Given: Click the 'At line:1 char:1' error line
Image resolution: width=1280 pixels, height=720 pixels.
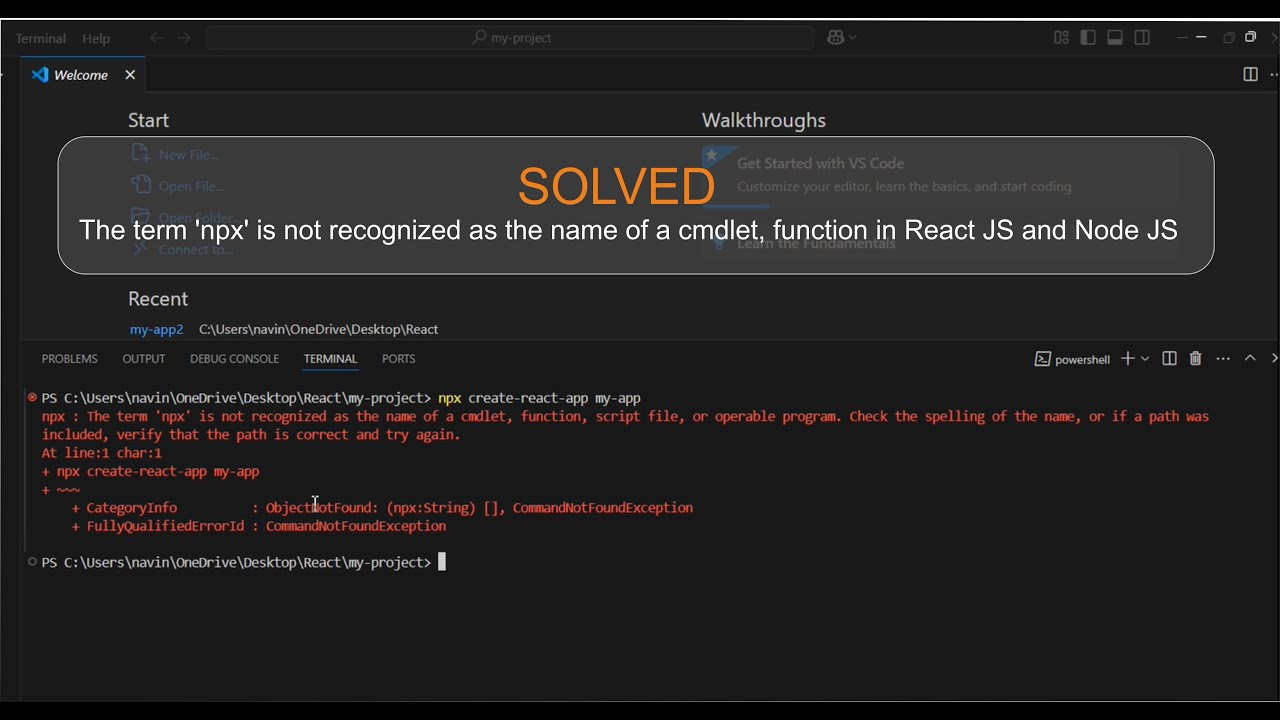Looking at the screenshot, I should click(101, 453).
